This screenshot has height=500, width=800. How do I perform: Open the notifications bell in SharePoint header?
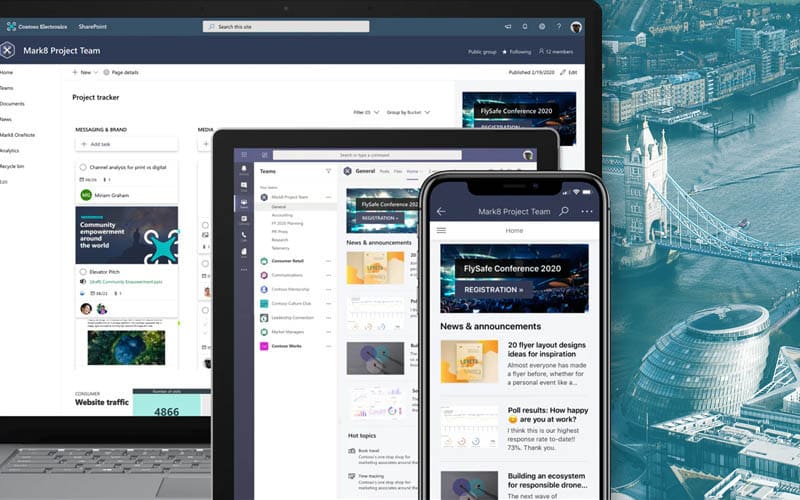click(x=524, y=27)
